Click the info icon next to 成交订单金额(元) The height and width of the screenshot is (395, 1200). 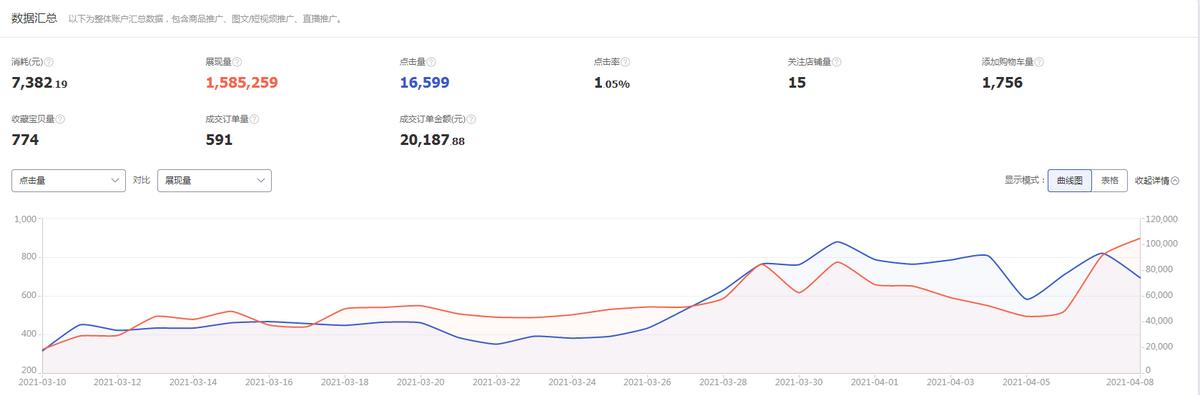point(473,118)
